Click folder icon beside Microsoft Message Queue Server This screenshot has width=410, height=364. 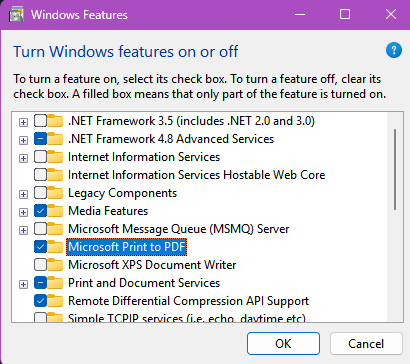coord(55,229)
